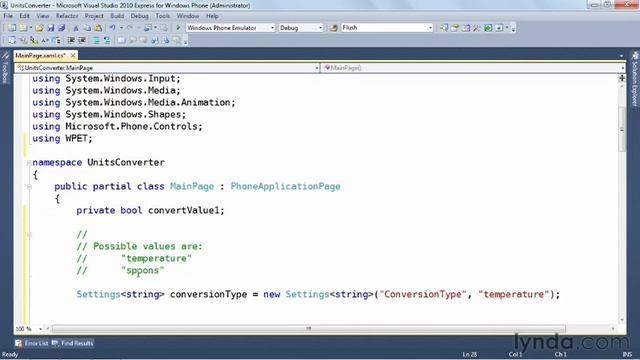The height and width of the screenshot is (360, 640).
Task: Open the Solution Explorer side panel tab
Action: [635, 79]
